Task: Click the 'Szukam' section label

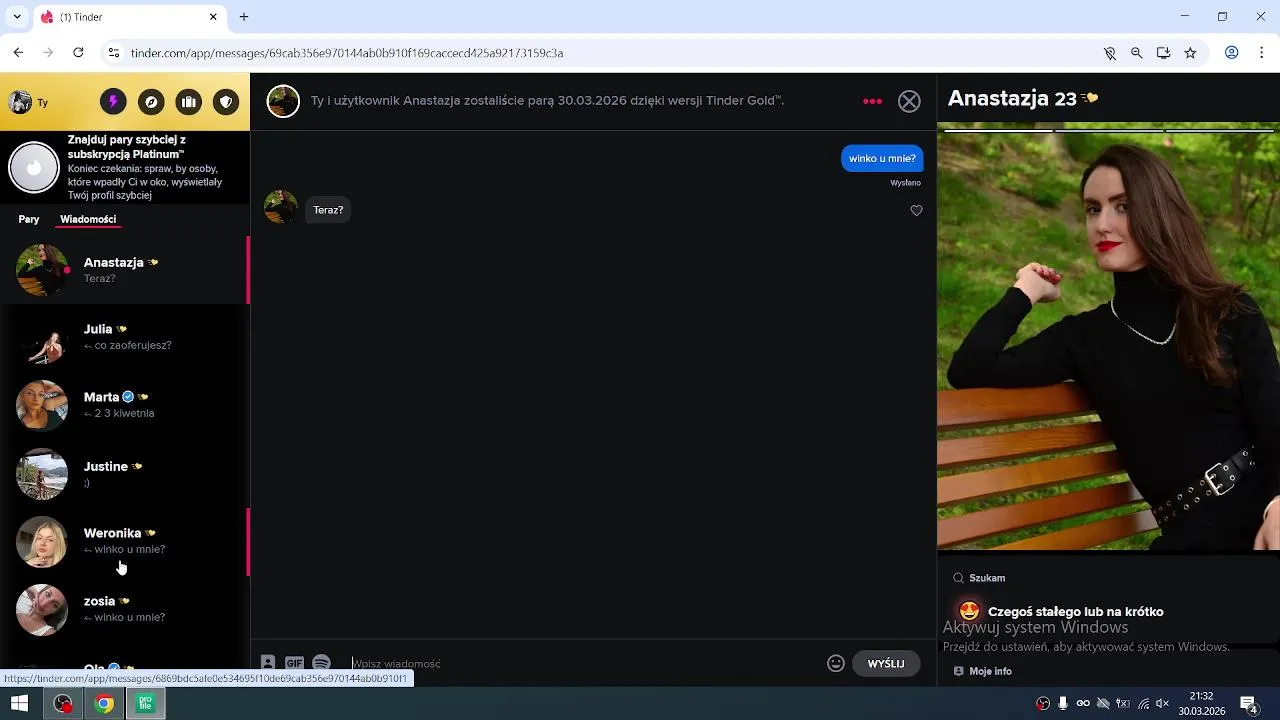Action: [987, 578]
